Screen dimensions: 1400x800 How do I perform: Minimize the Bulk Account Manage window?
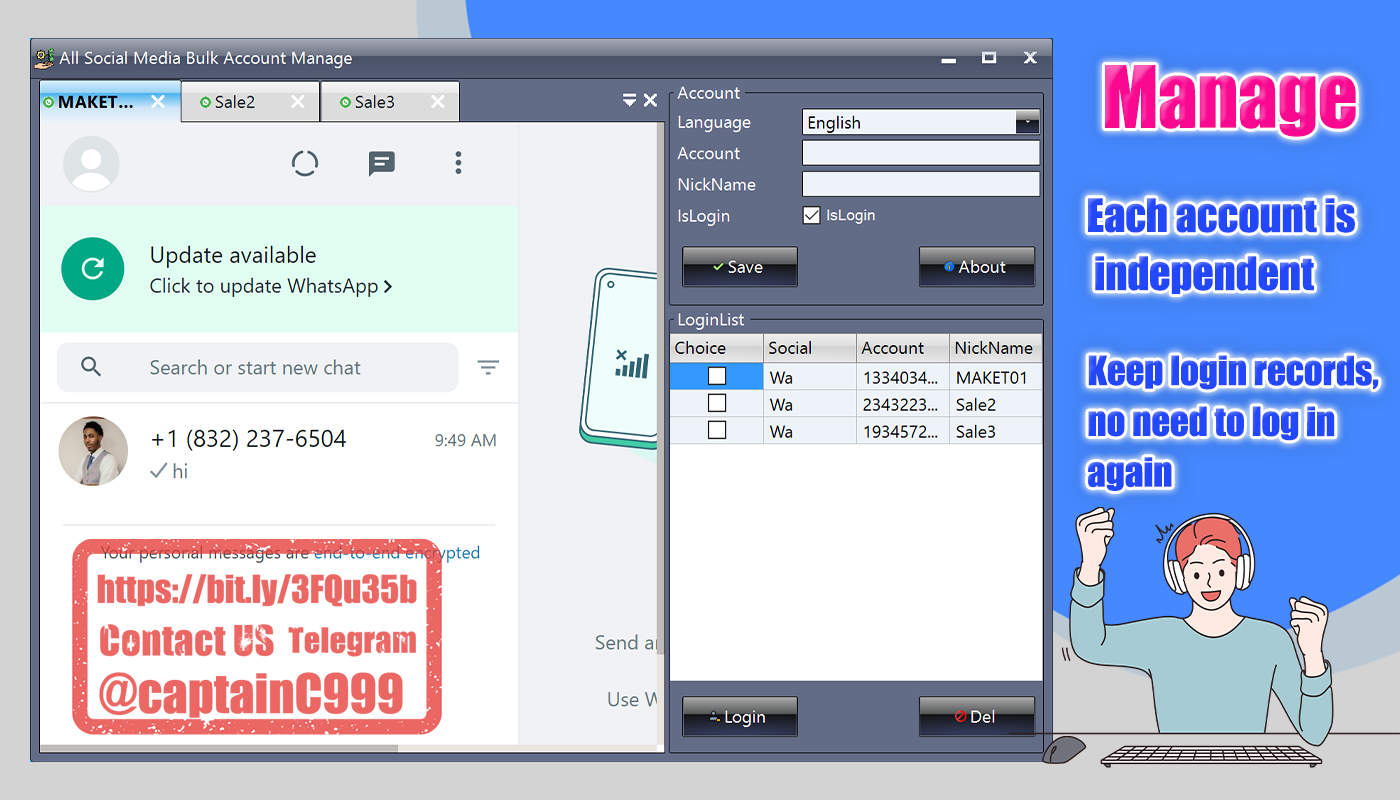(x=949, y=59)
